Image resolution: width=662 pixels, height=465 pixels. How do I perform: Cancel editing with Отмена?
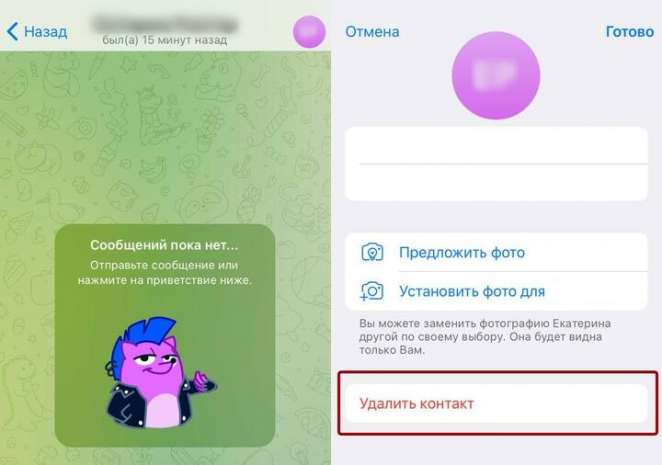click(372, 32)
